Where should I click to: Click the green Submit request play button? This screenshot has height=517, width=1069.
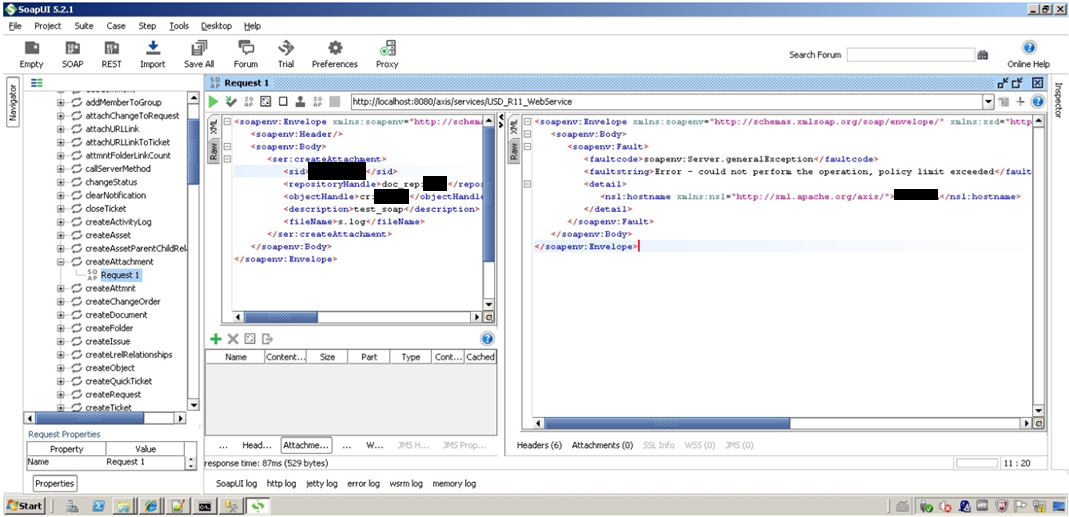click(x=213, y=101)
